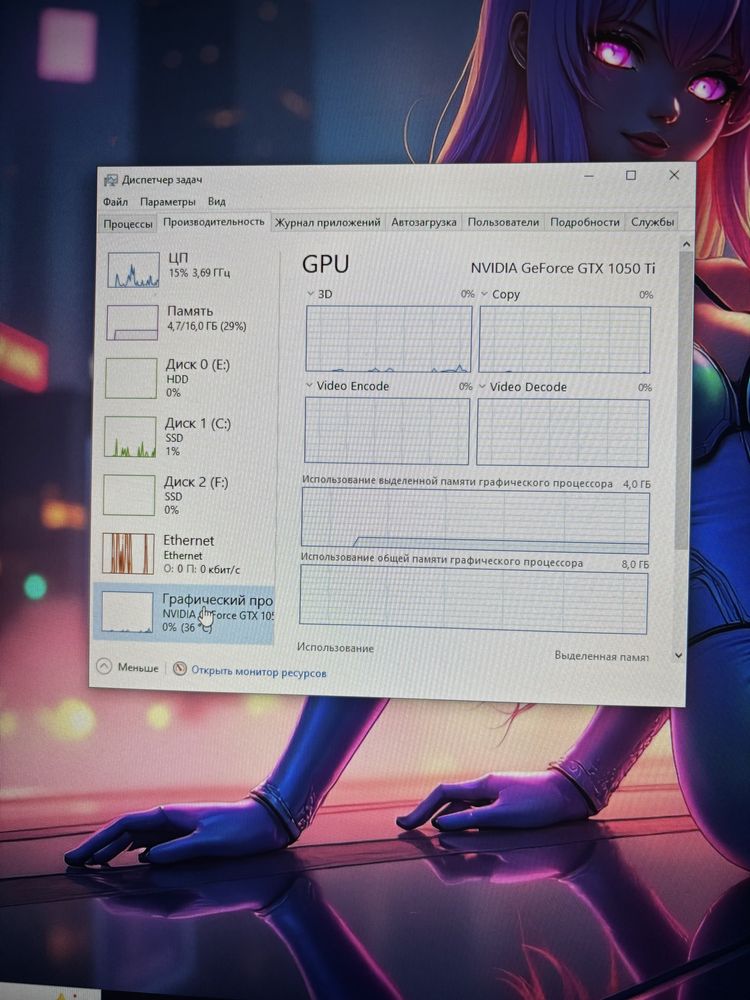Screen dimensions: 750x1000
Task: Open the Файл menu
Action: pos(115,202)
